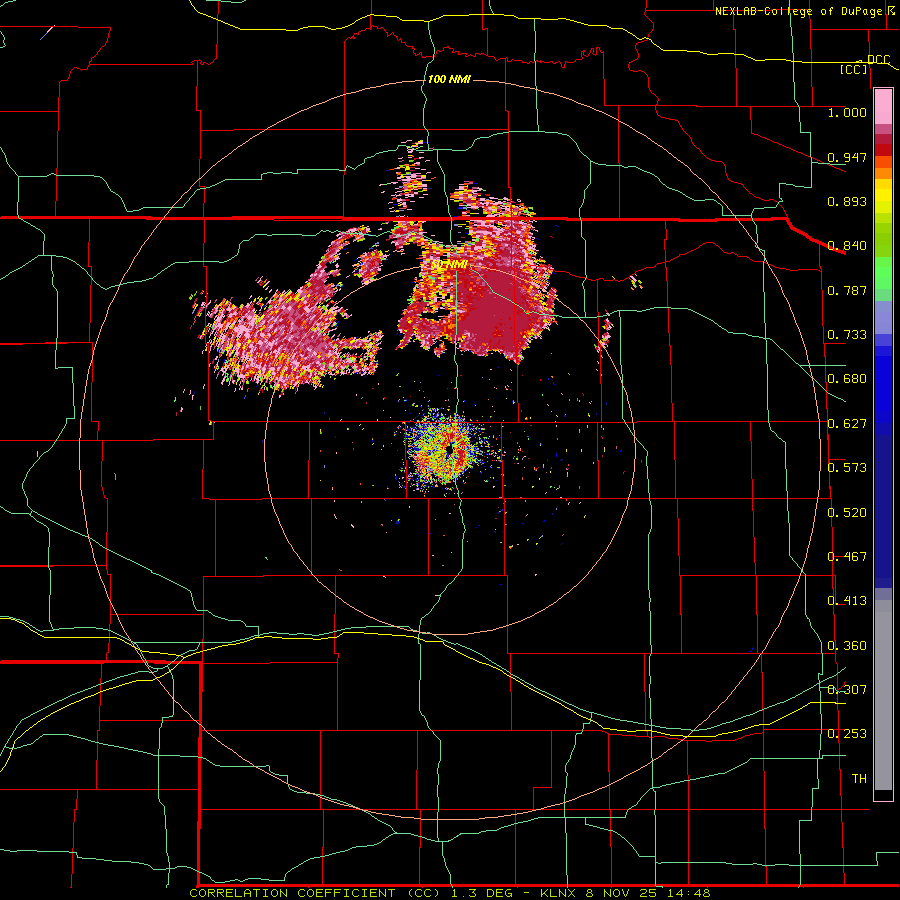Click the 0.947 scale value
The height and width of the screenshot is (900, 900).
(847, 157)
